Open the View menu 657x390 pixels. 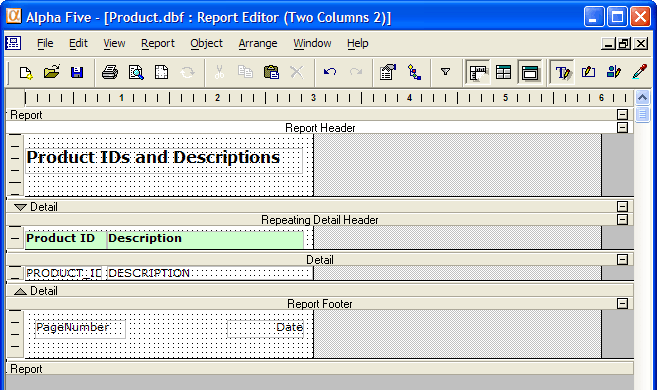coord(114,43)
